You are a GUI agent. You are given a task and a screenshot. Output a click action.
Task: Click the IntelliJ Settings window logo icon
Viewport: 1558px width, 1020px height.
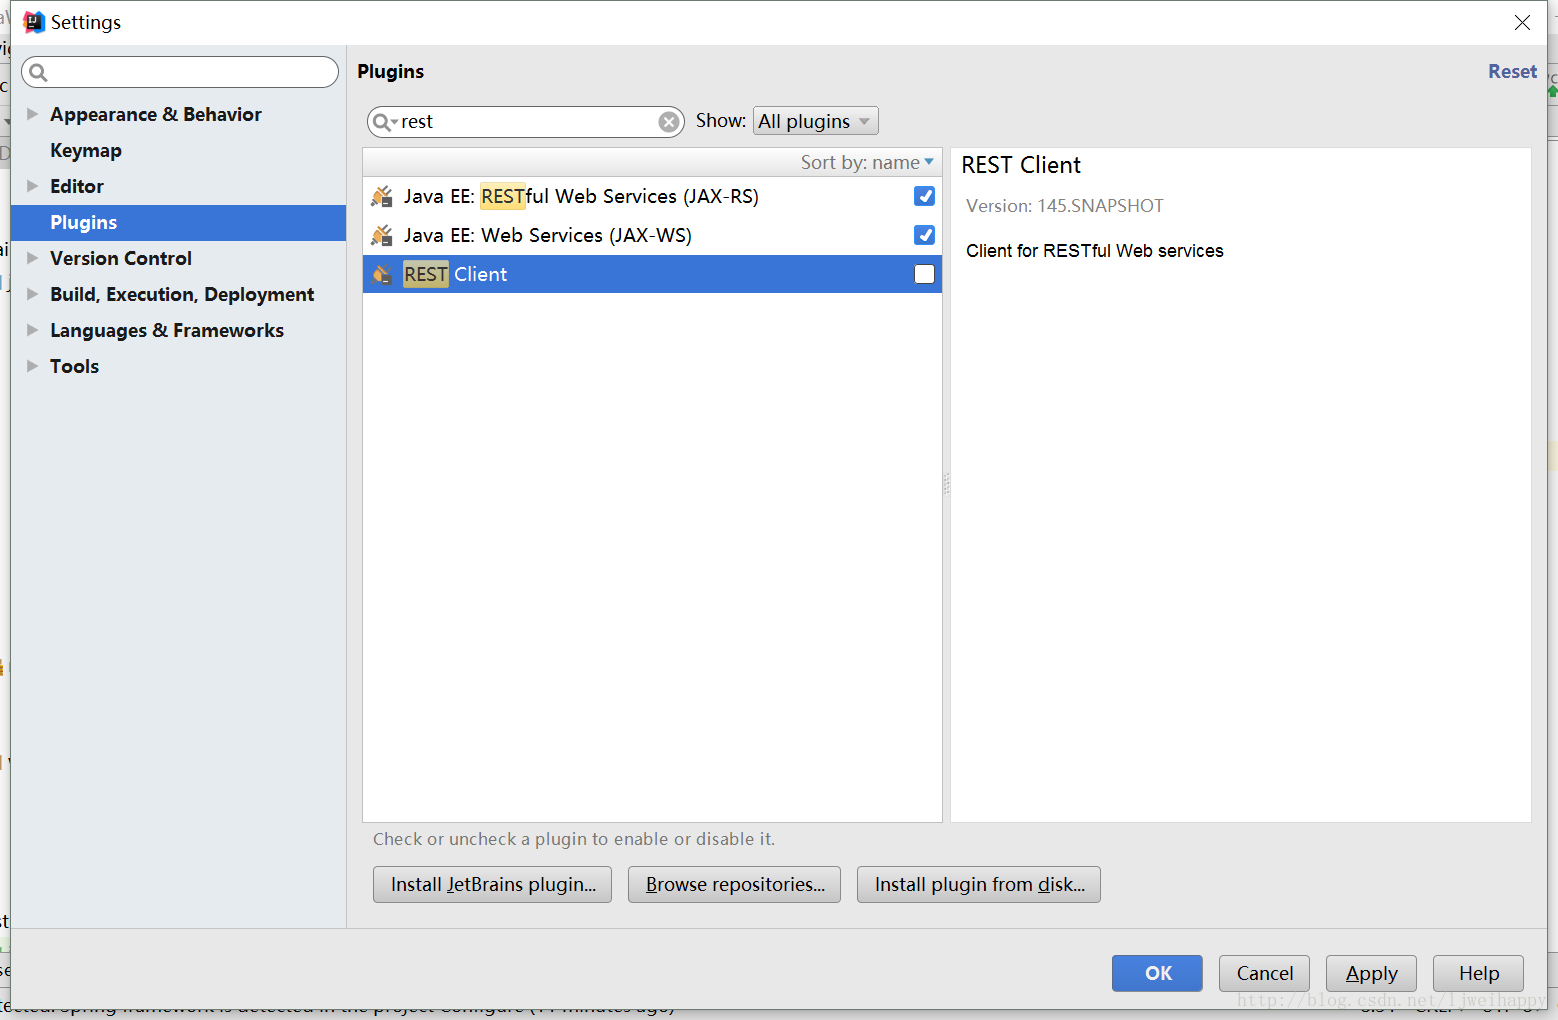point(34,22)
